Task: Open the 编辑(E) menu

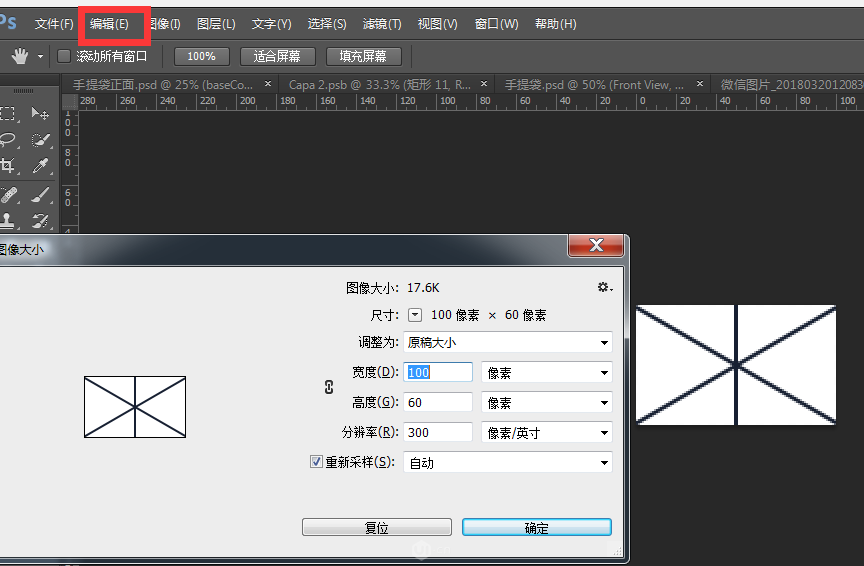Action: tap(109, 24)
